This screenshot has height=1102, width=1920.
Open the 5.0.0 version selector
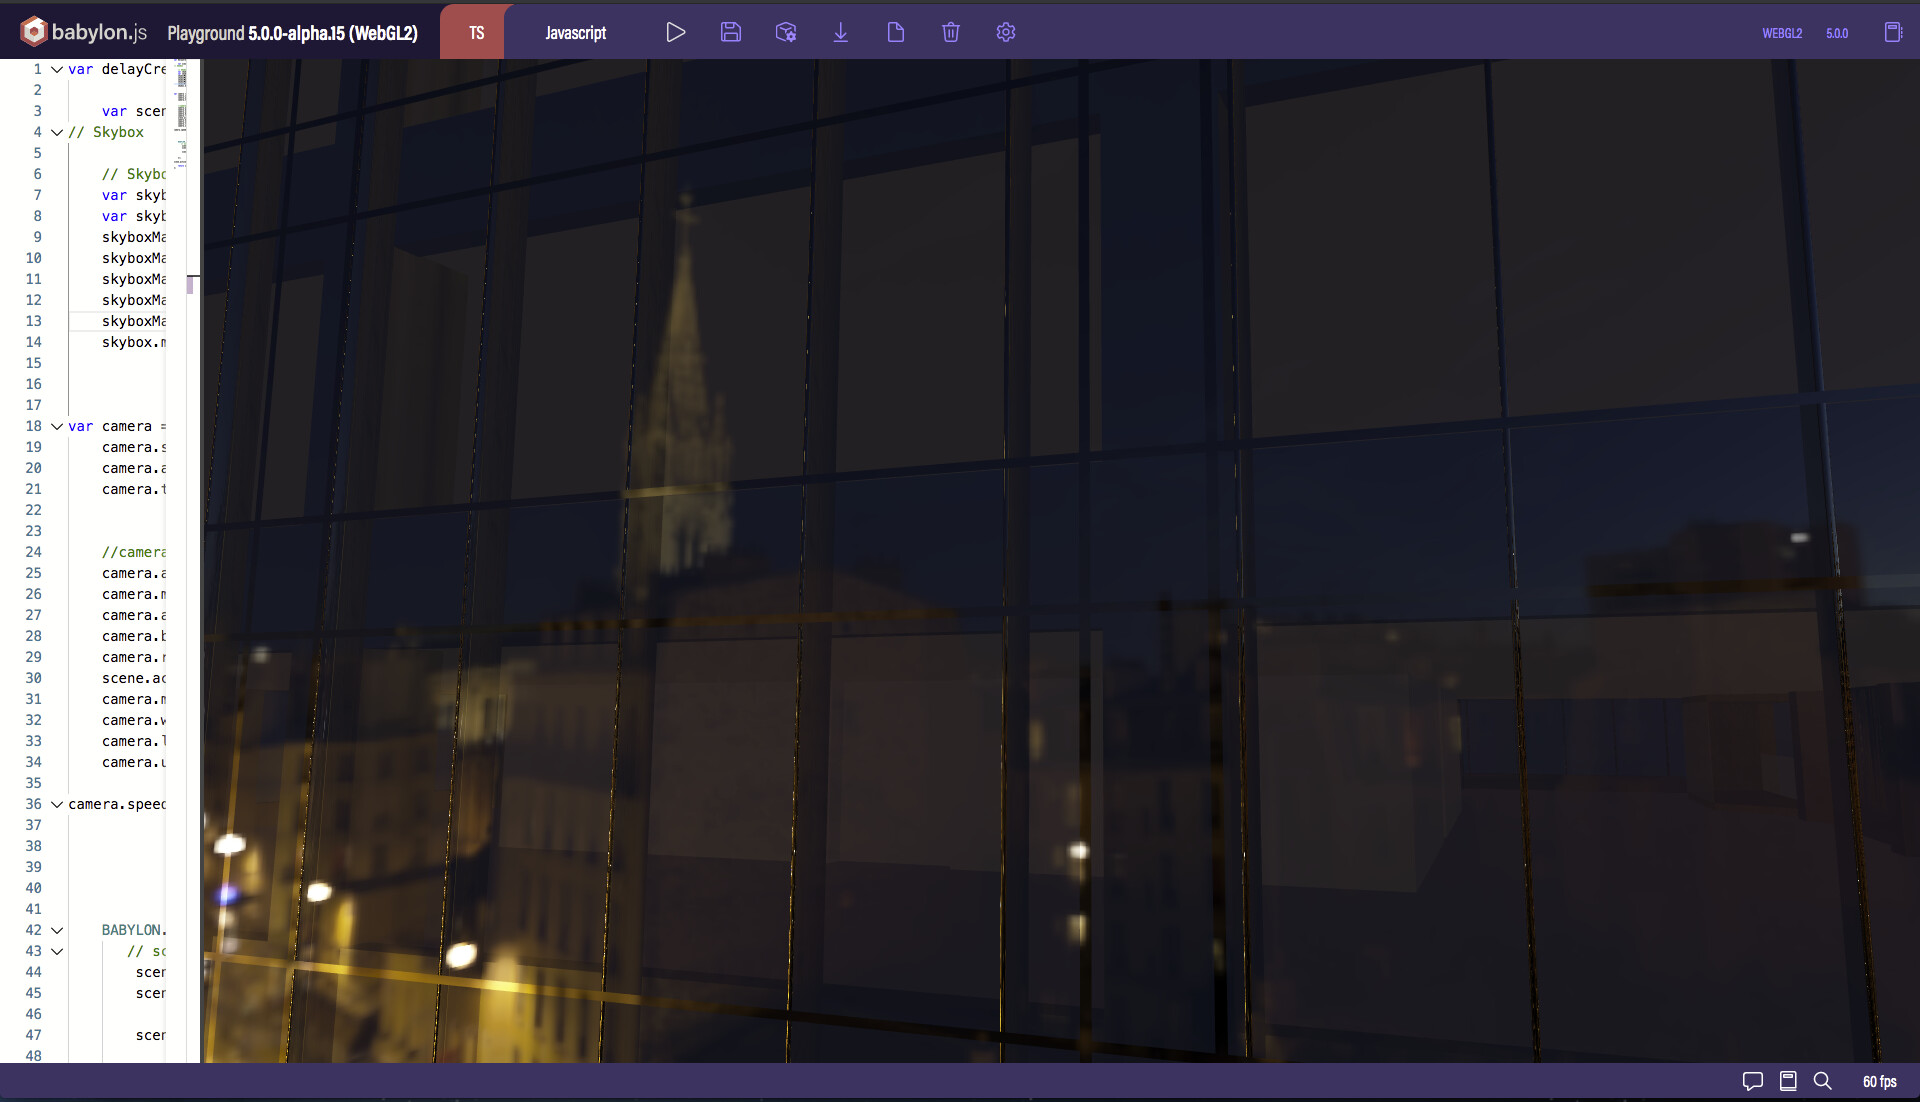(x=1837, y=33)
